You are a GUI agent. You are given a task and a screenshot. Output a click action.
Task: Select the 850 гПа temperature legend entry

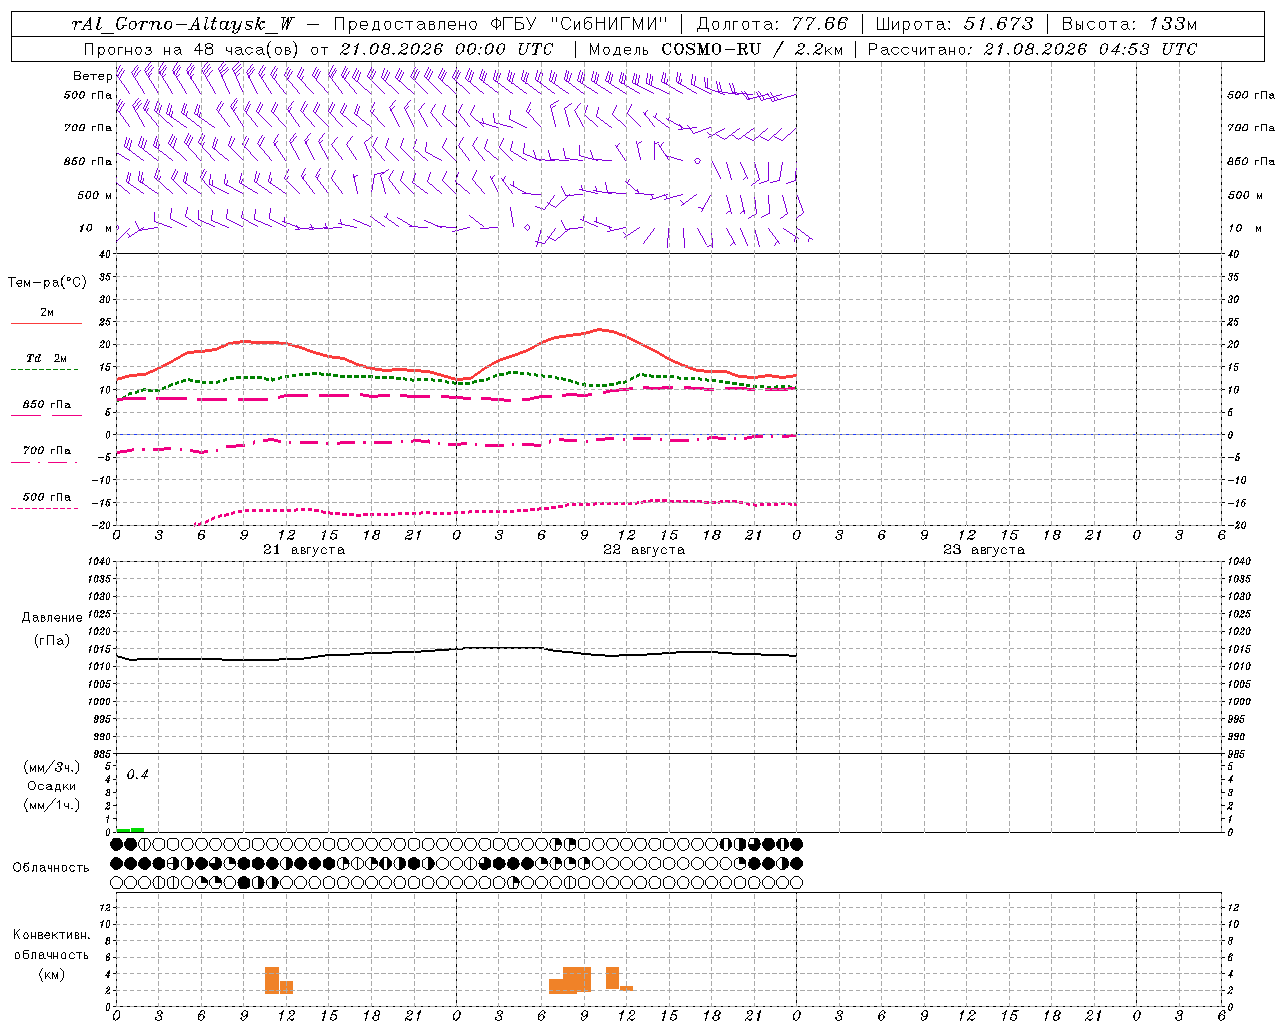point(46,405)
